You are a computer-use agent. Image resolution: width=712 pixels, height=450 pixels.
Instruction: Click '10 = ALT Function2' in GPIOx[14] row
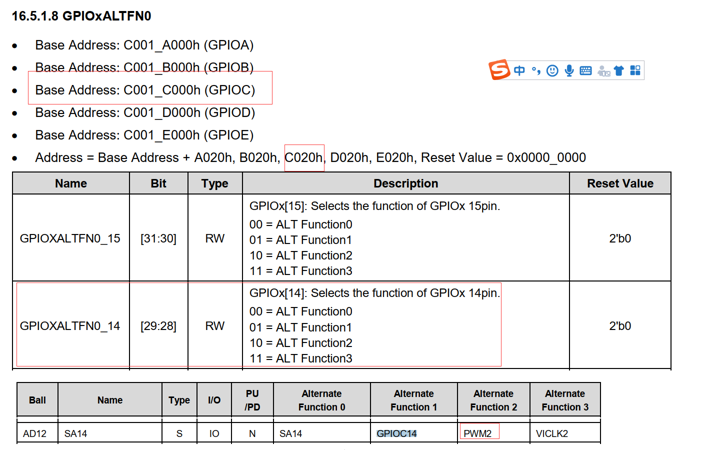(x=301, y=343)
